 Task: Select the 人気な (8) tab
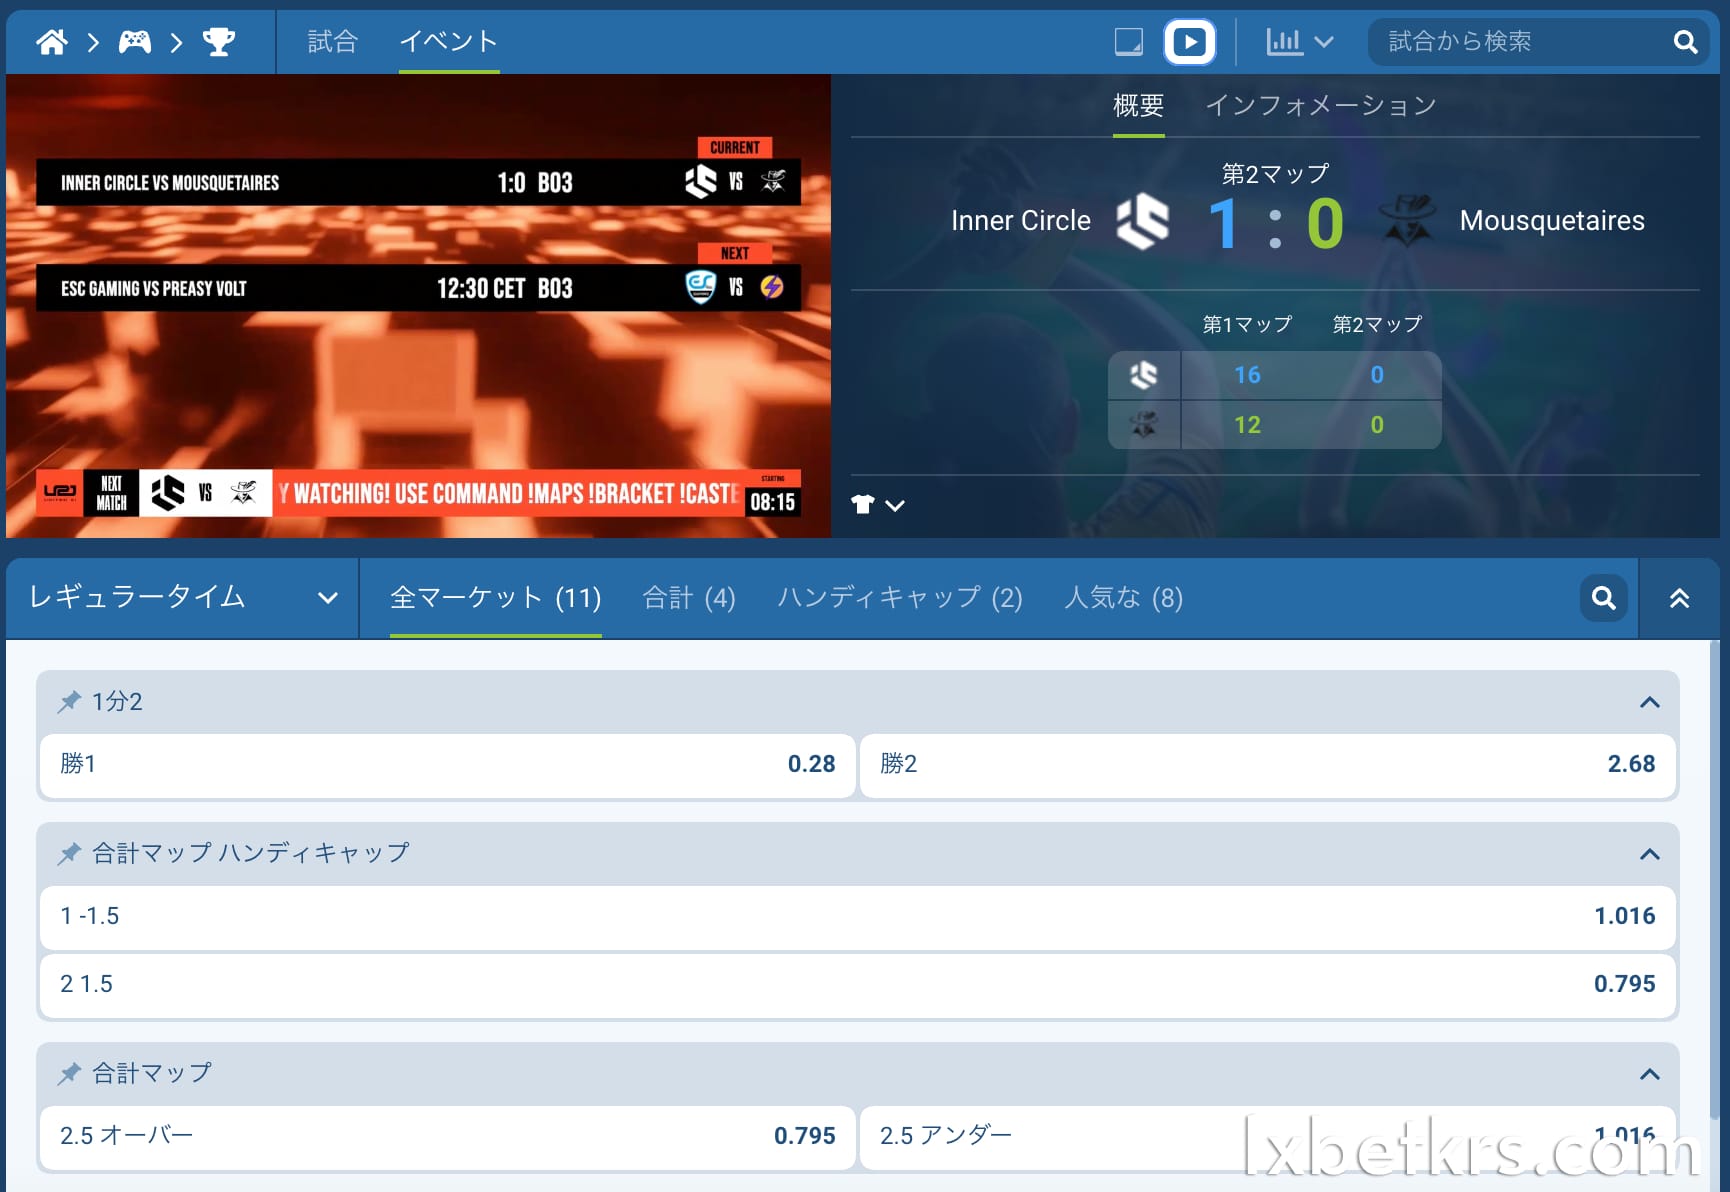[x=1124, y=598]
